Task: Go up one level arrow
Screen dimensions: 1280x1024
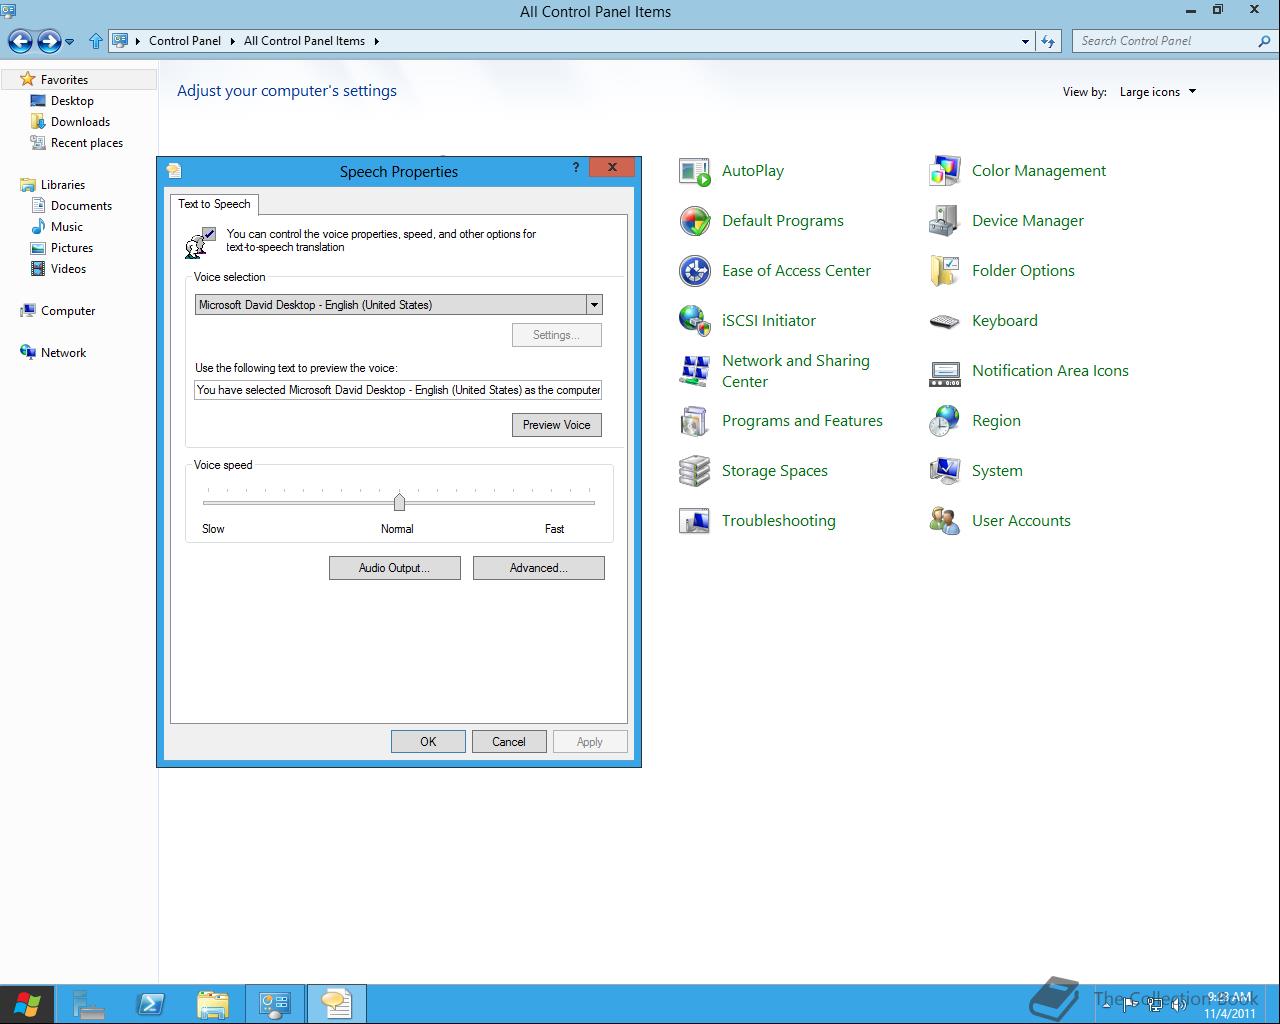Action: pos(96,41)
